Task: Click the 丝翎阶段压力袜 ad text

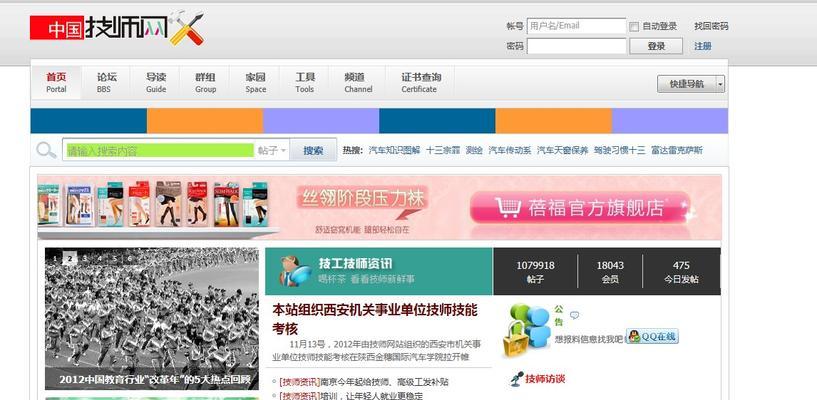Action: 362,198
